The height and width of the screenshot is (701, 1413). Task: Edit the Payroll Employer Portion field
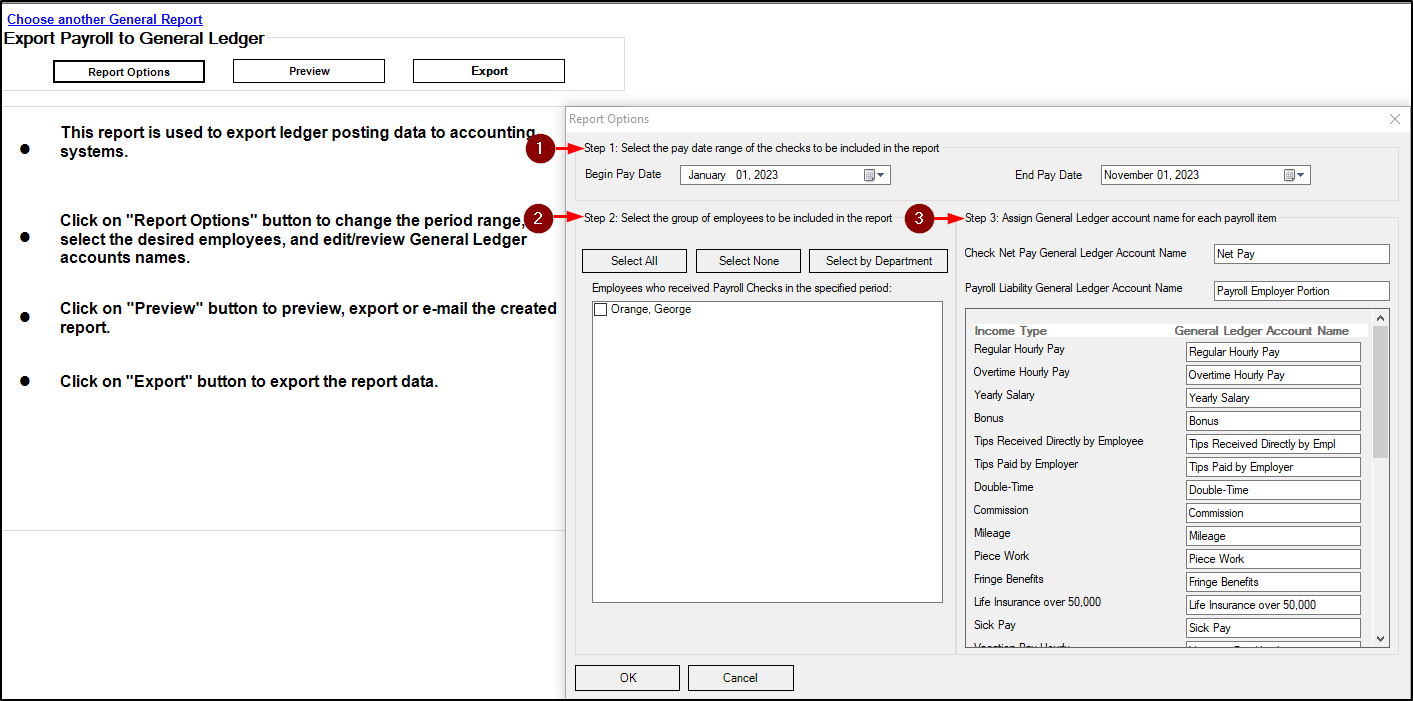1301,291
